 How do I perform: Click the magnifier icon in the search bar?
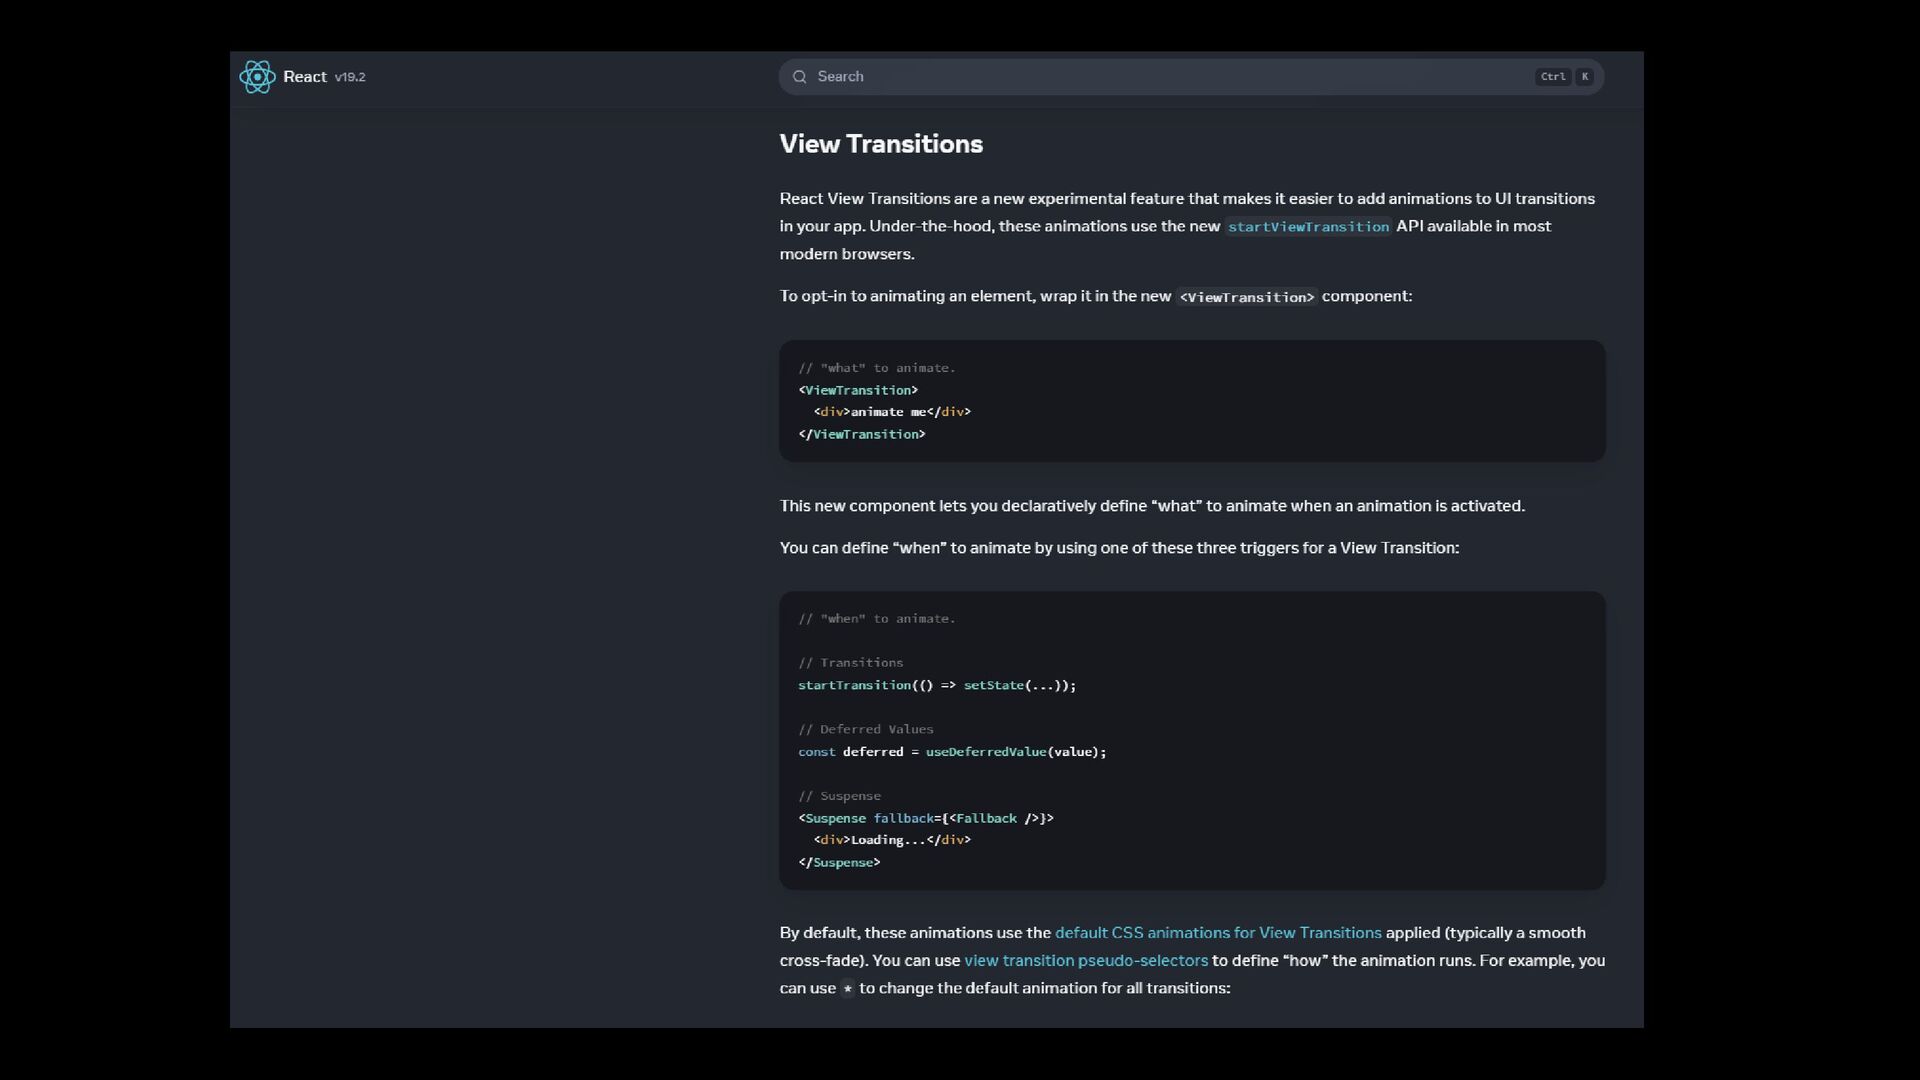[800, 77]
